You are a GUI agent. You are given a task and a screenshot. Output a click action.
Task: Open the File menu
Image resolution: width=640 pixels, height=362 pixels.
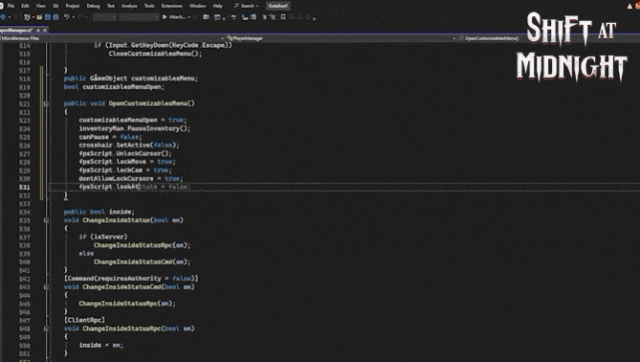tap(11, 6)
